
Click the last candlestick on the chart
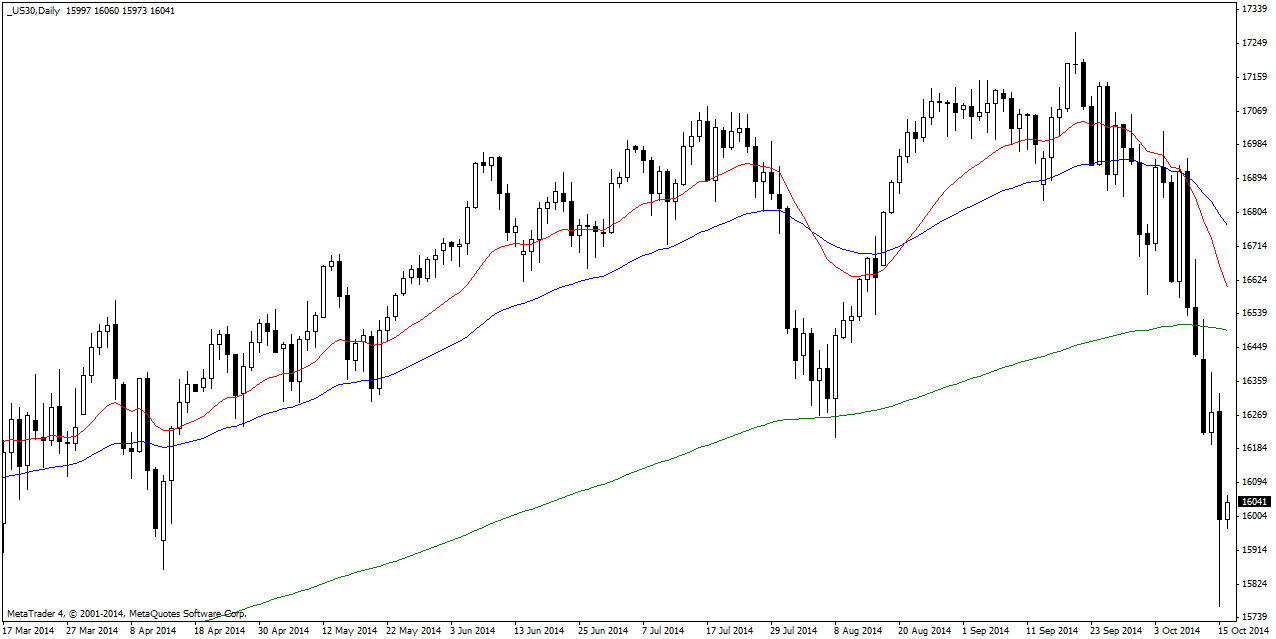[x=1228, y=510]
